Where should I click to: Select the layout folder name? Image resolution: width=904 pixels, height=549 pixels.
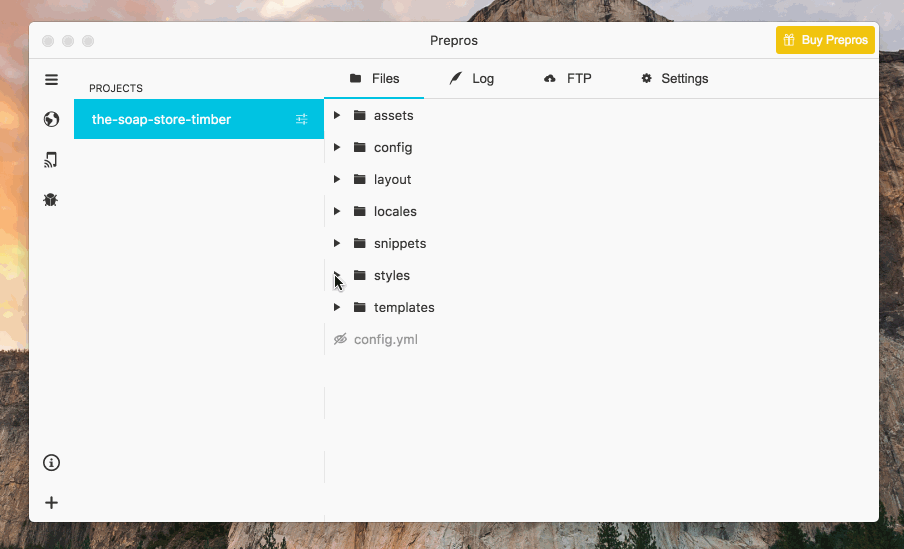392,180
